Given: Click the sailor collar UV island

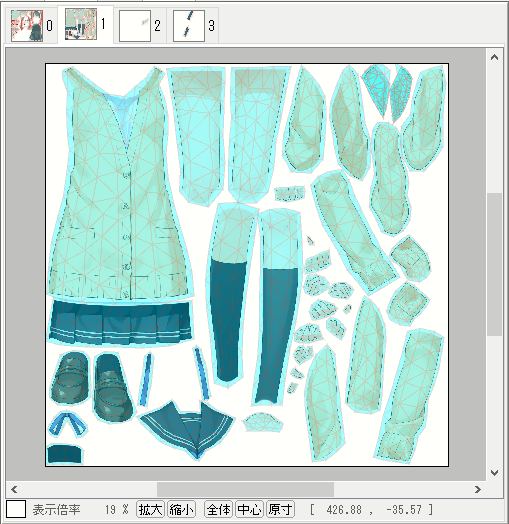Looking at the screenshot, I should coord(186,429).
